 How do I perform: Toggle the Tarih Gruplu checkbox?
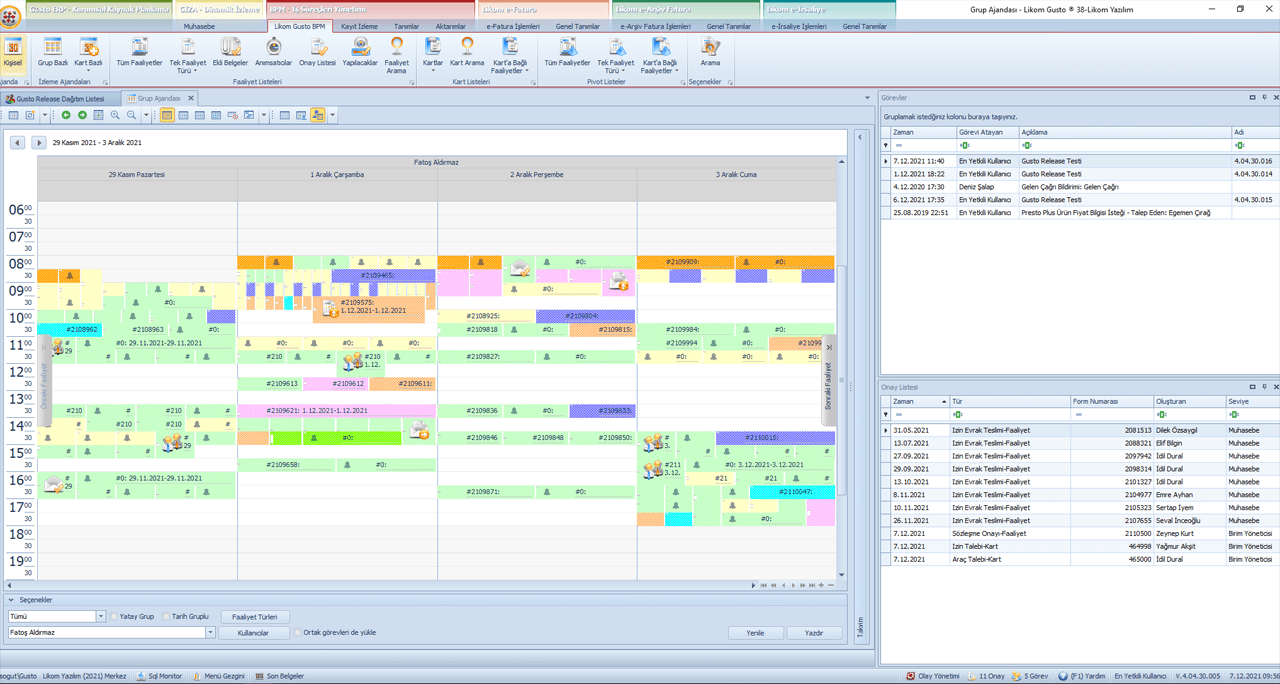click(x=166, y=617)
